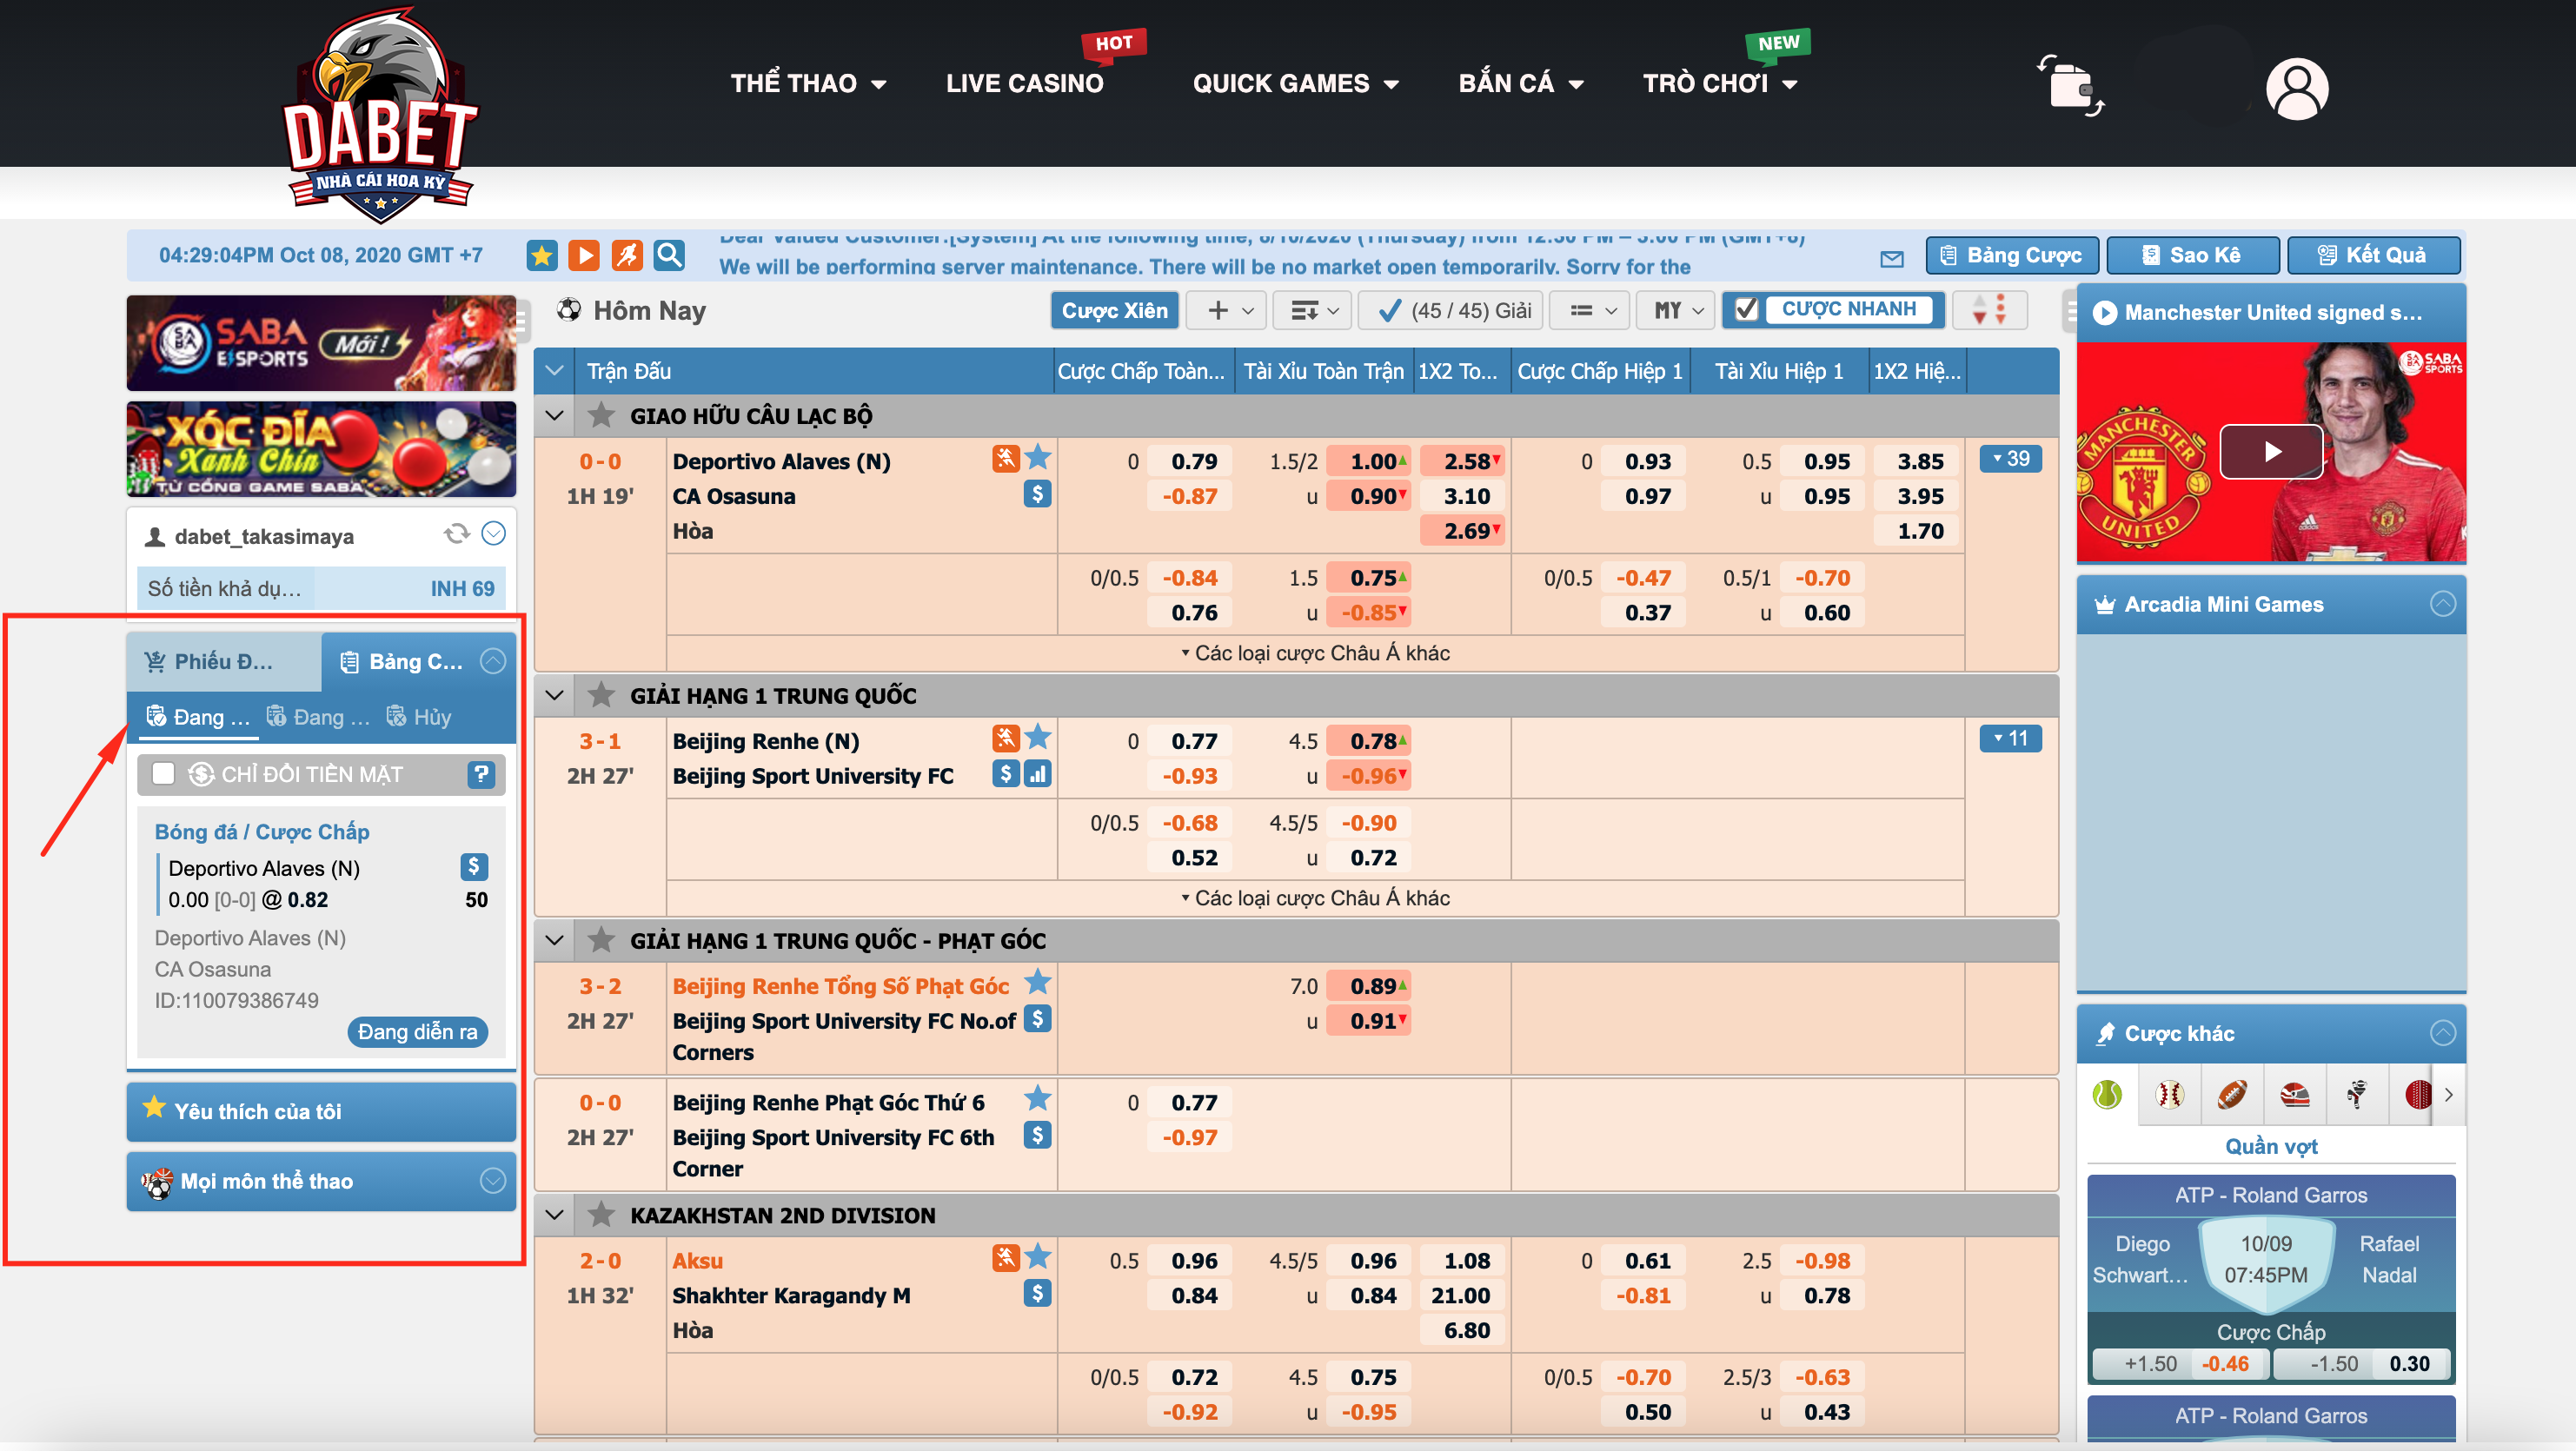Favorite the Beijing Renhe (N) match star
The height and width of the screenshot is (1451, 2576).
1038,738
